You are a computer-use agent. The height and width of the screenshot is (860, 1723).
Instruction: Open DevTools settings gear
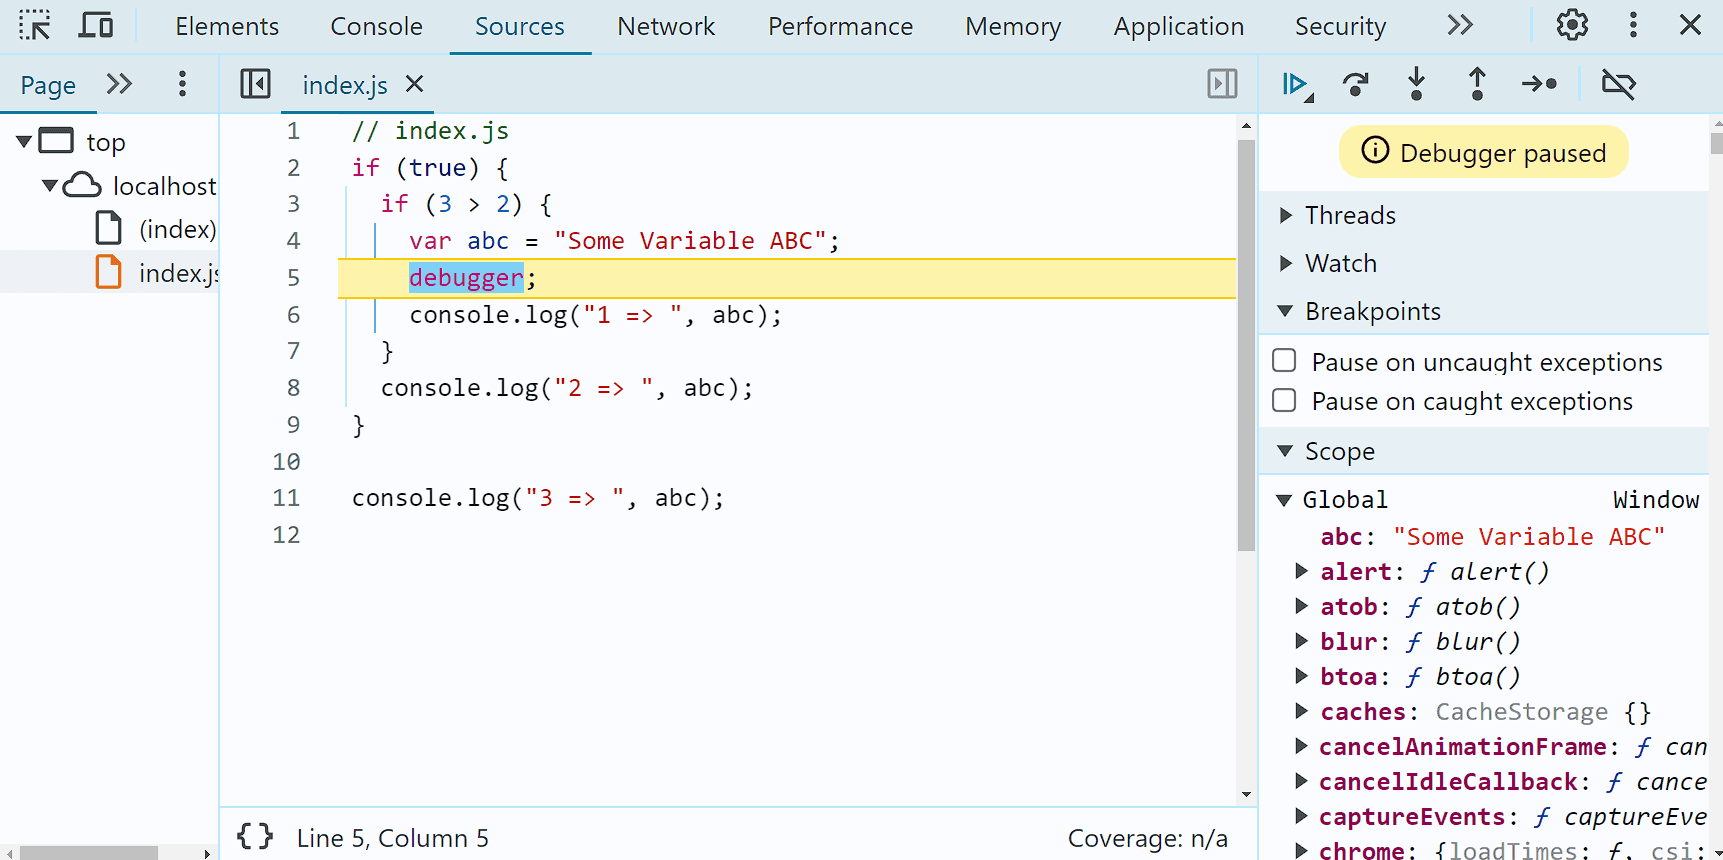coord(1572,25)
